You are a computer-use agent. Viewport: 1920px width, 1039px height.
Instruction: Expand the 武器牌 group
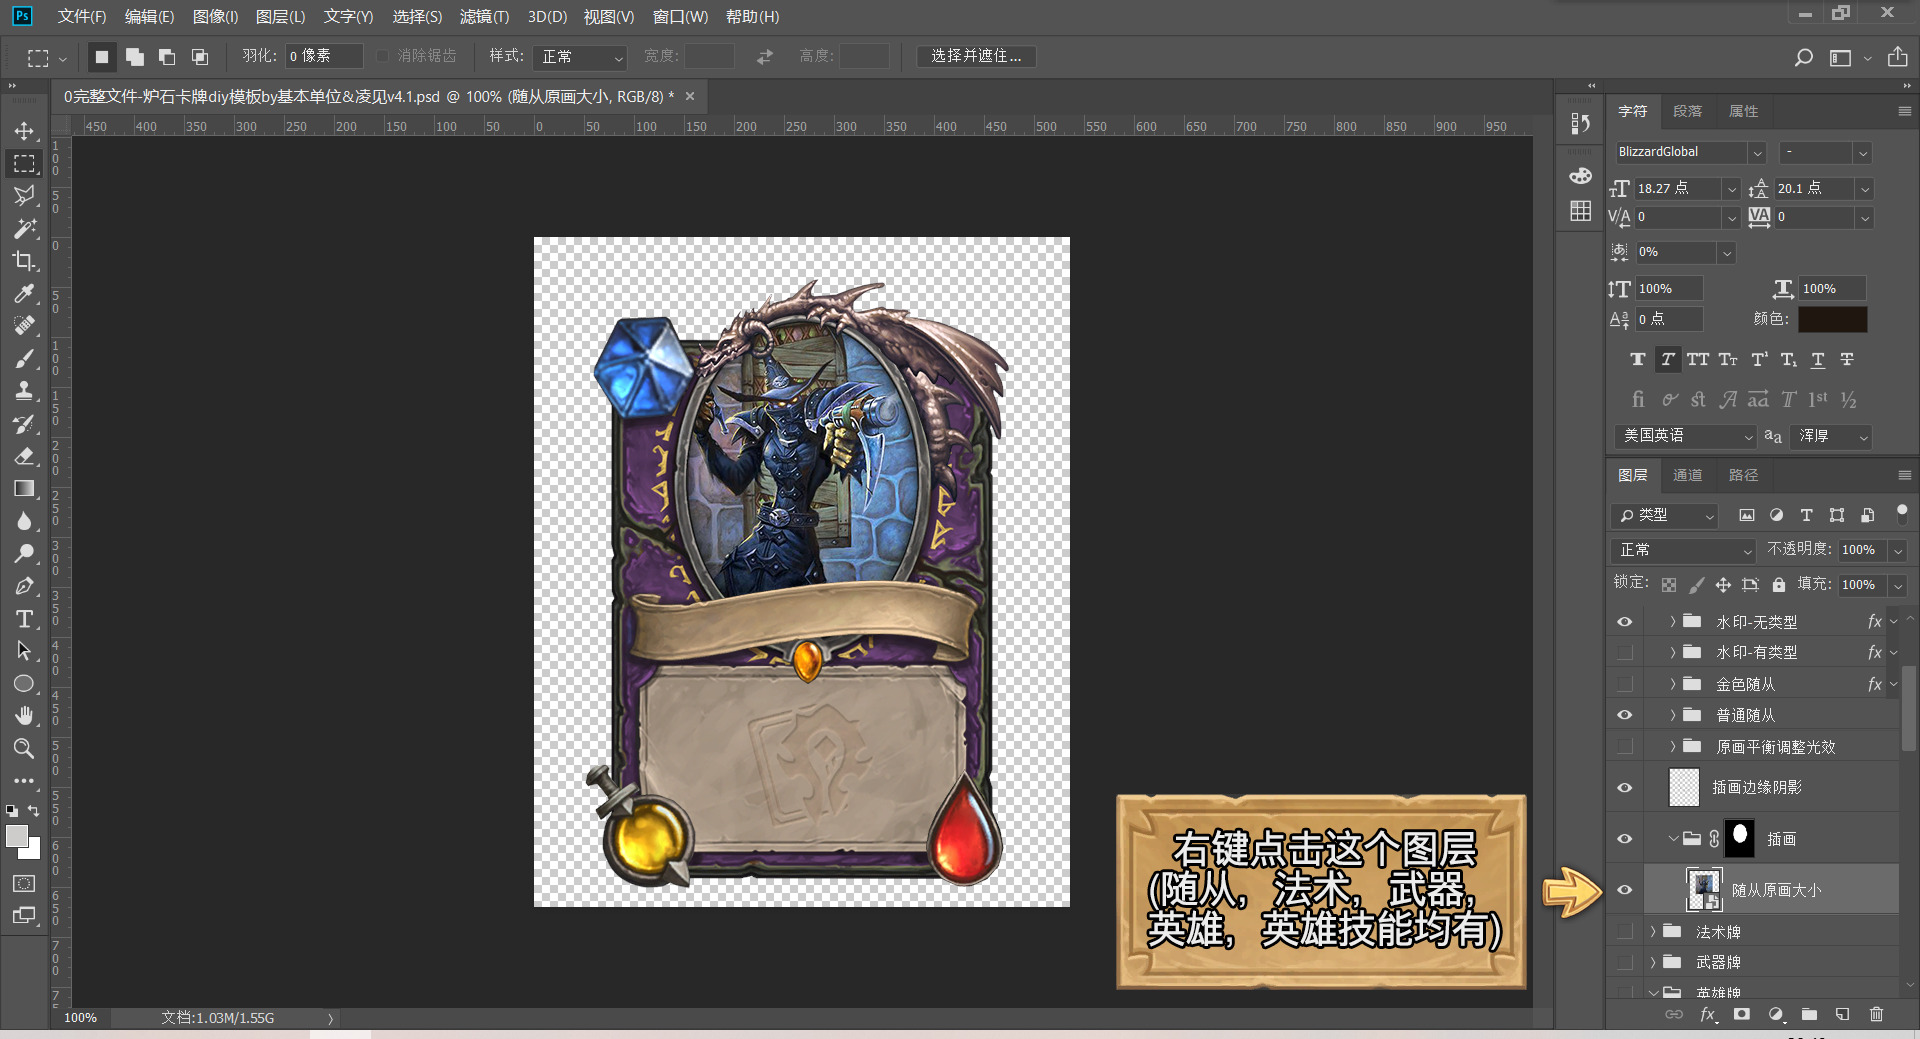(1652, 962)
